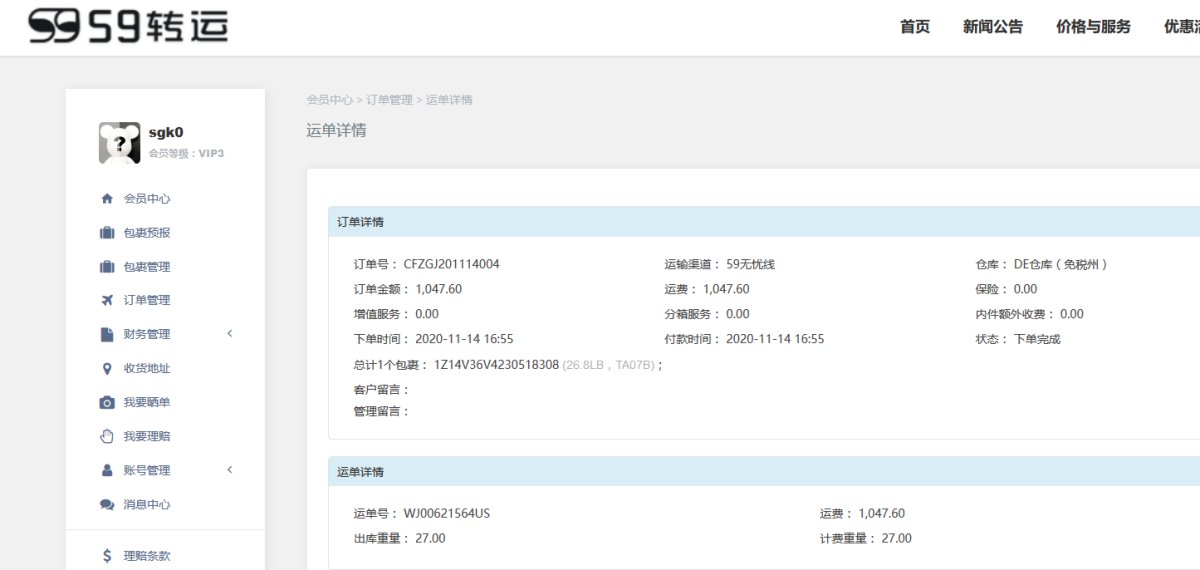Image resolution: width=1200 pixels, height=570 pixels.
Task: Go to 包裹预报 in the sidebar
Action: tap(147, 233)
